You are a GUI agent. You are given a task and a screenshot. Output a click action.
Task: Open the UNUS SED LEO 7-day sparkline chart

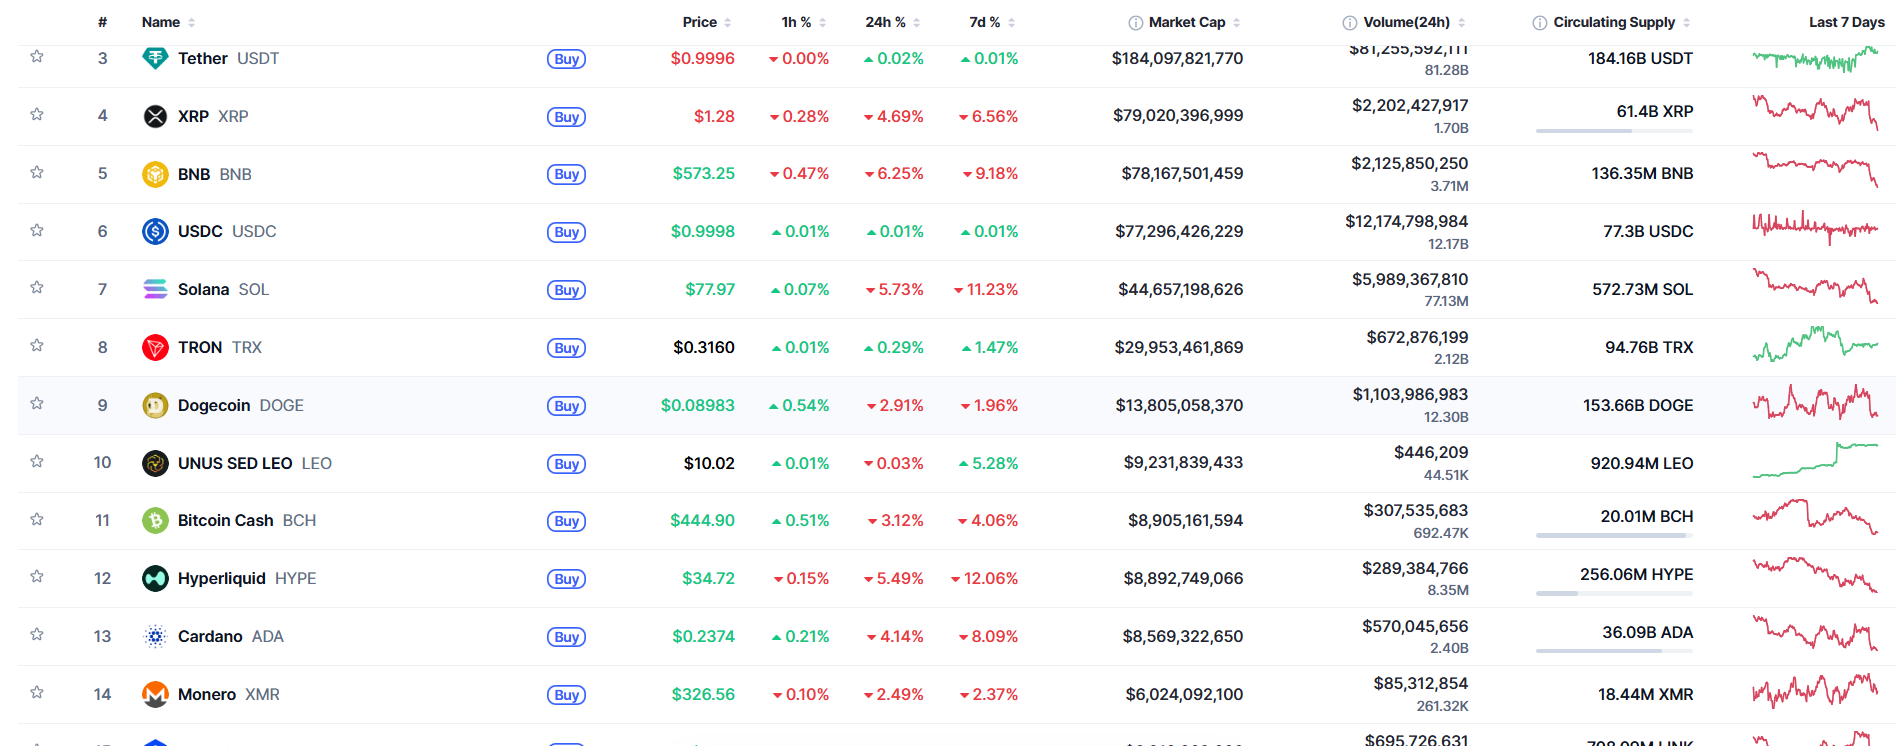(1814, 461)
